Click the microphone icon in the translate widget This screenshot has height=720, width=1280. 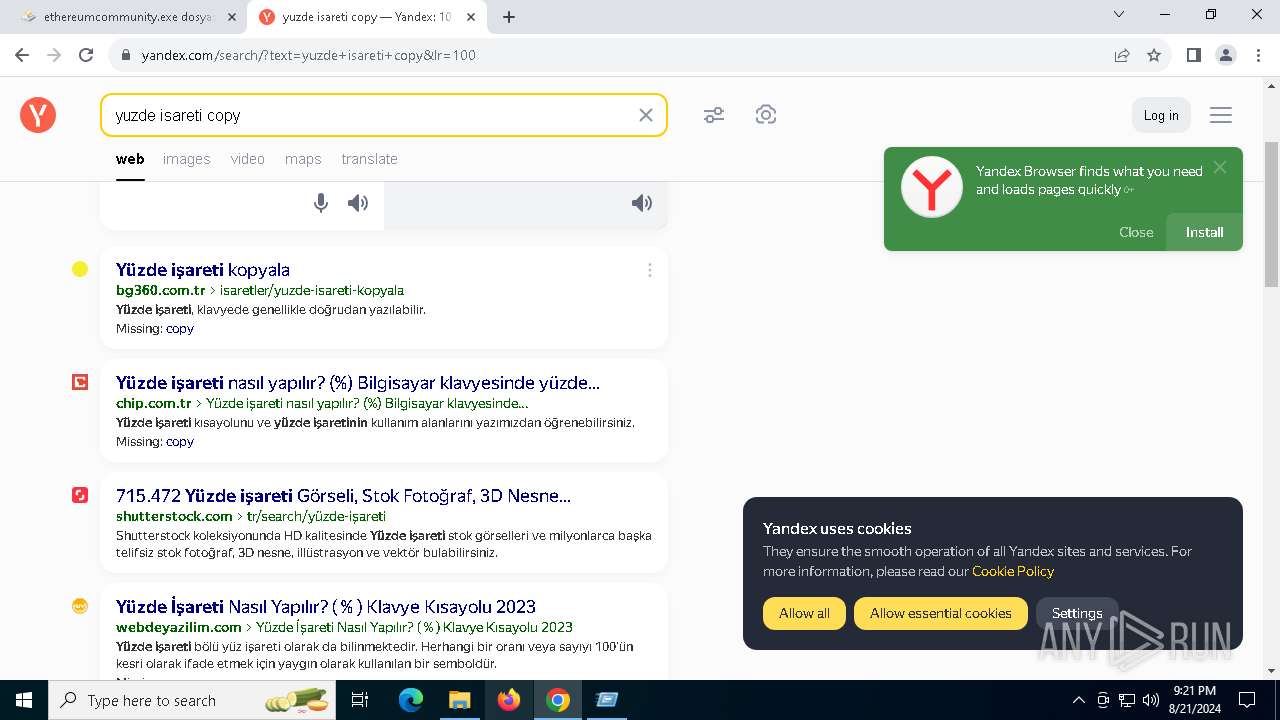pyautogui.click(x=321, y=203)
